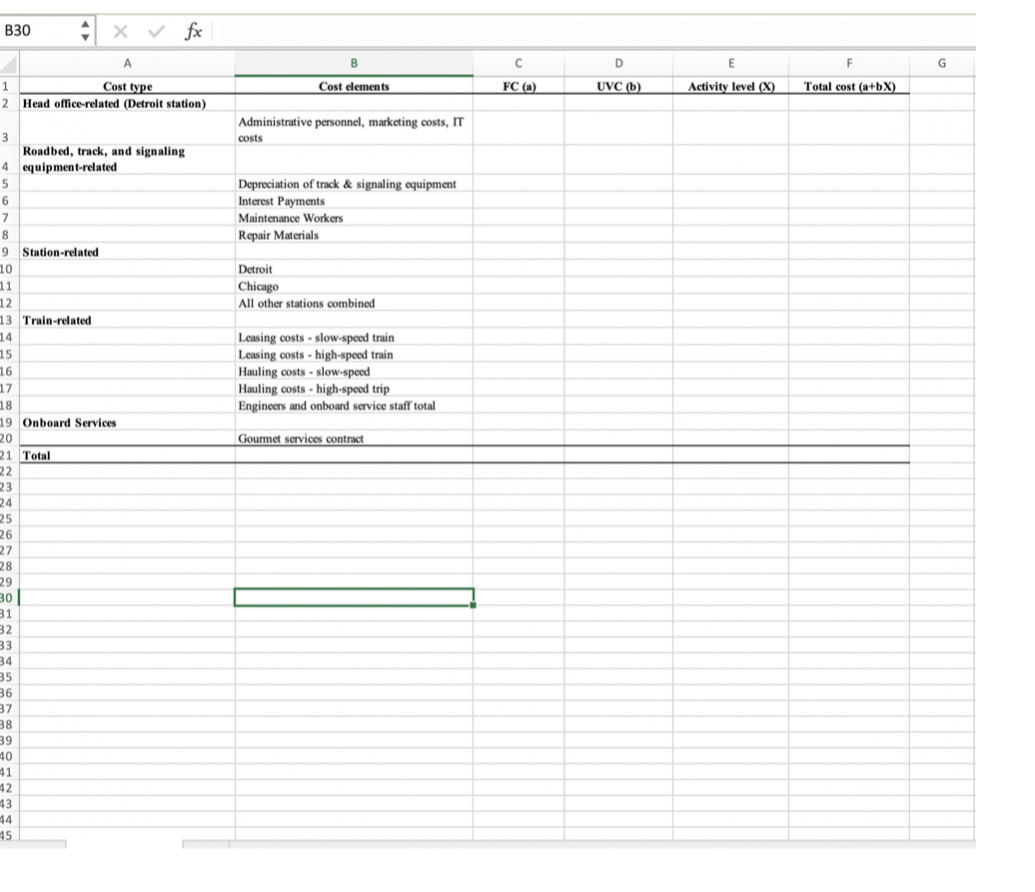Click the checkmark enter icon near formula bar
The image size is (1035, 892).
(156, 31)
